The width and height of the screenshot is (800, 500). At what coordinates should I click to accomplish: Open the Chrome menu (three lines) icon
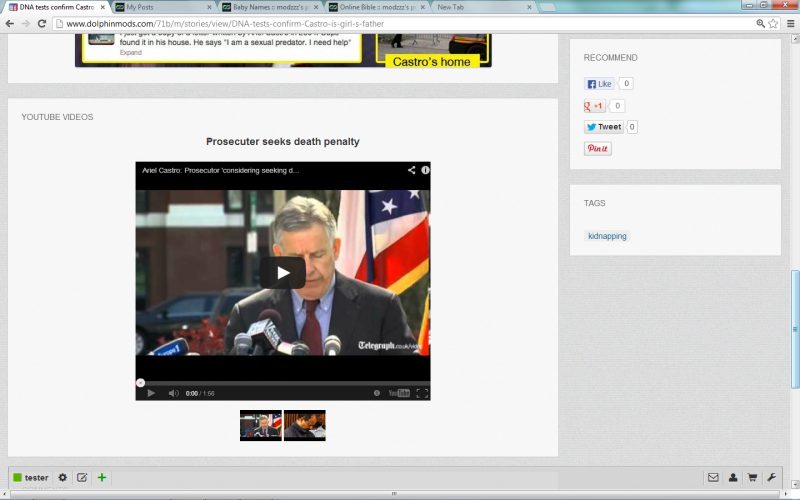tap(791, 23)
